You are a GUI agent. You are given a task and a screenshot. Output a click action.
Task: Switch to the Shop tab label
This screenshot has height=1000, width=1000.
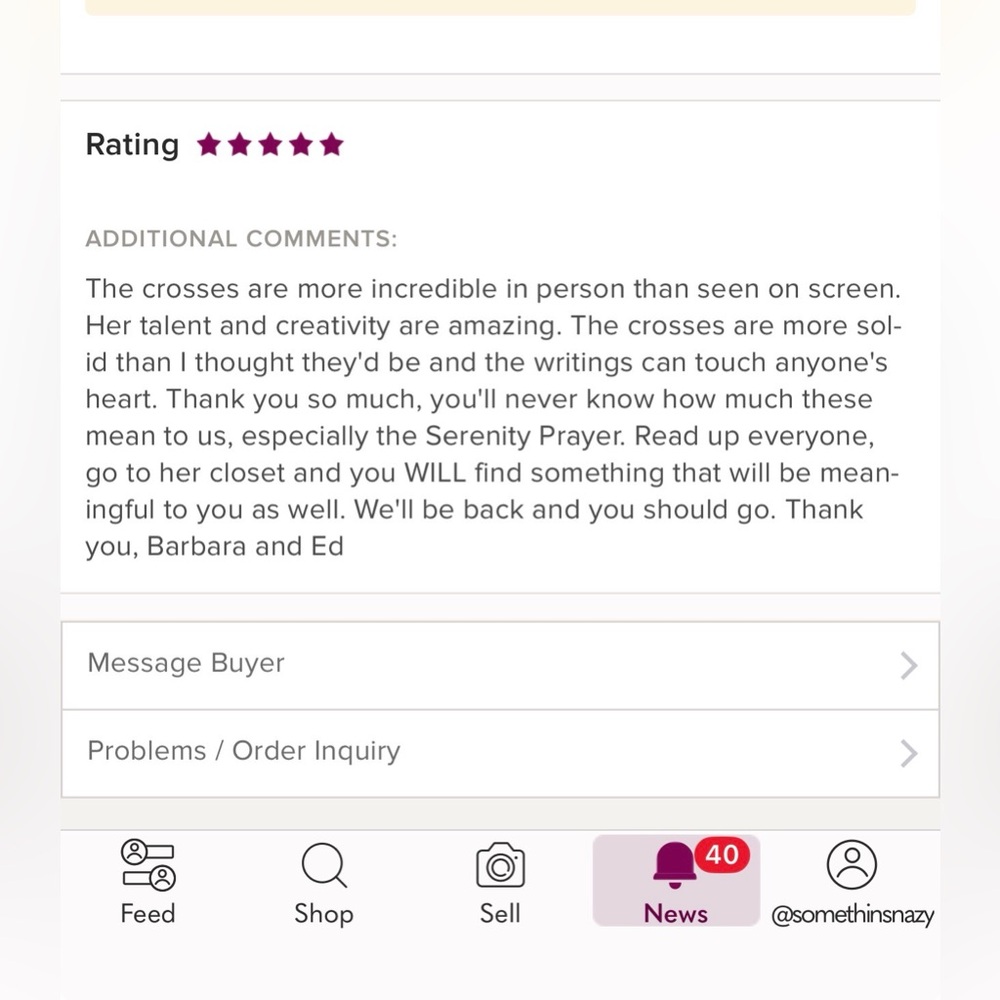pos(324,915)
